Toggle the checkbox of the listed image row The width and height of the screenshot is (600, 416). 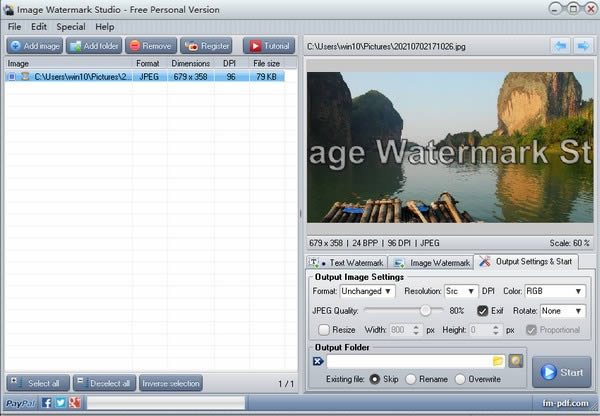[12, 77]
